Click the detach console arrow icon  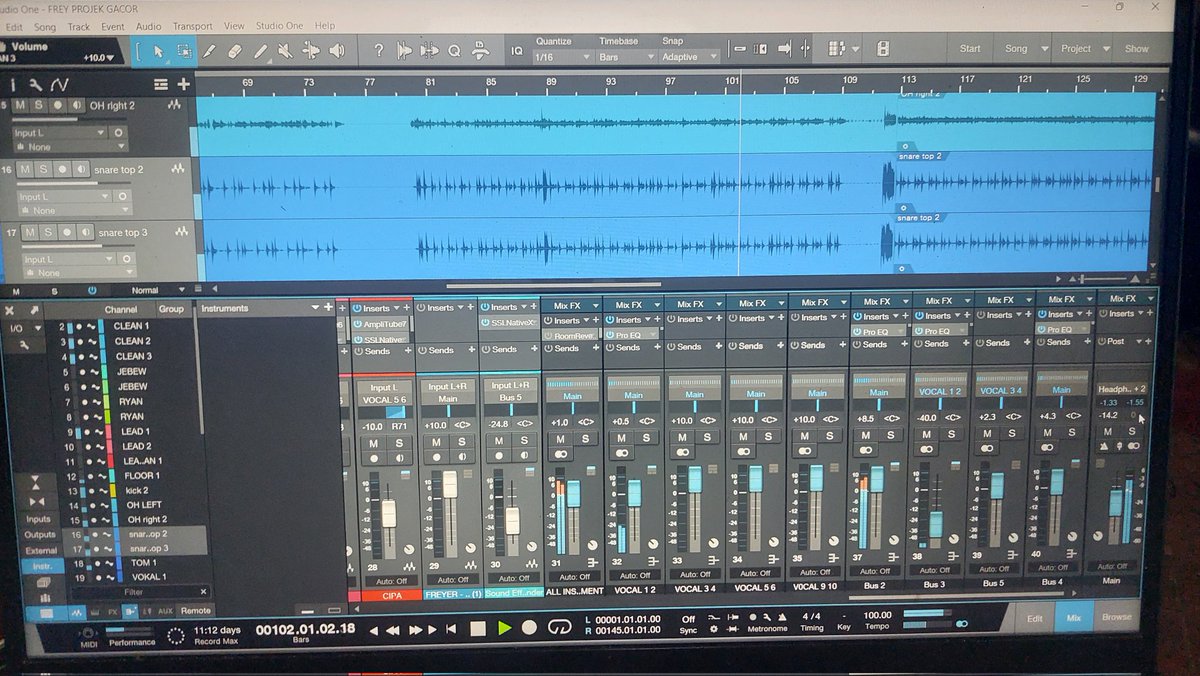(x=35, y=310)
